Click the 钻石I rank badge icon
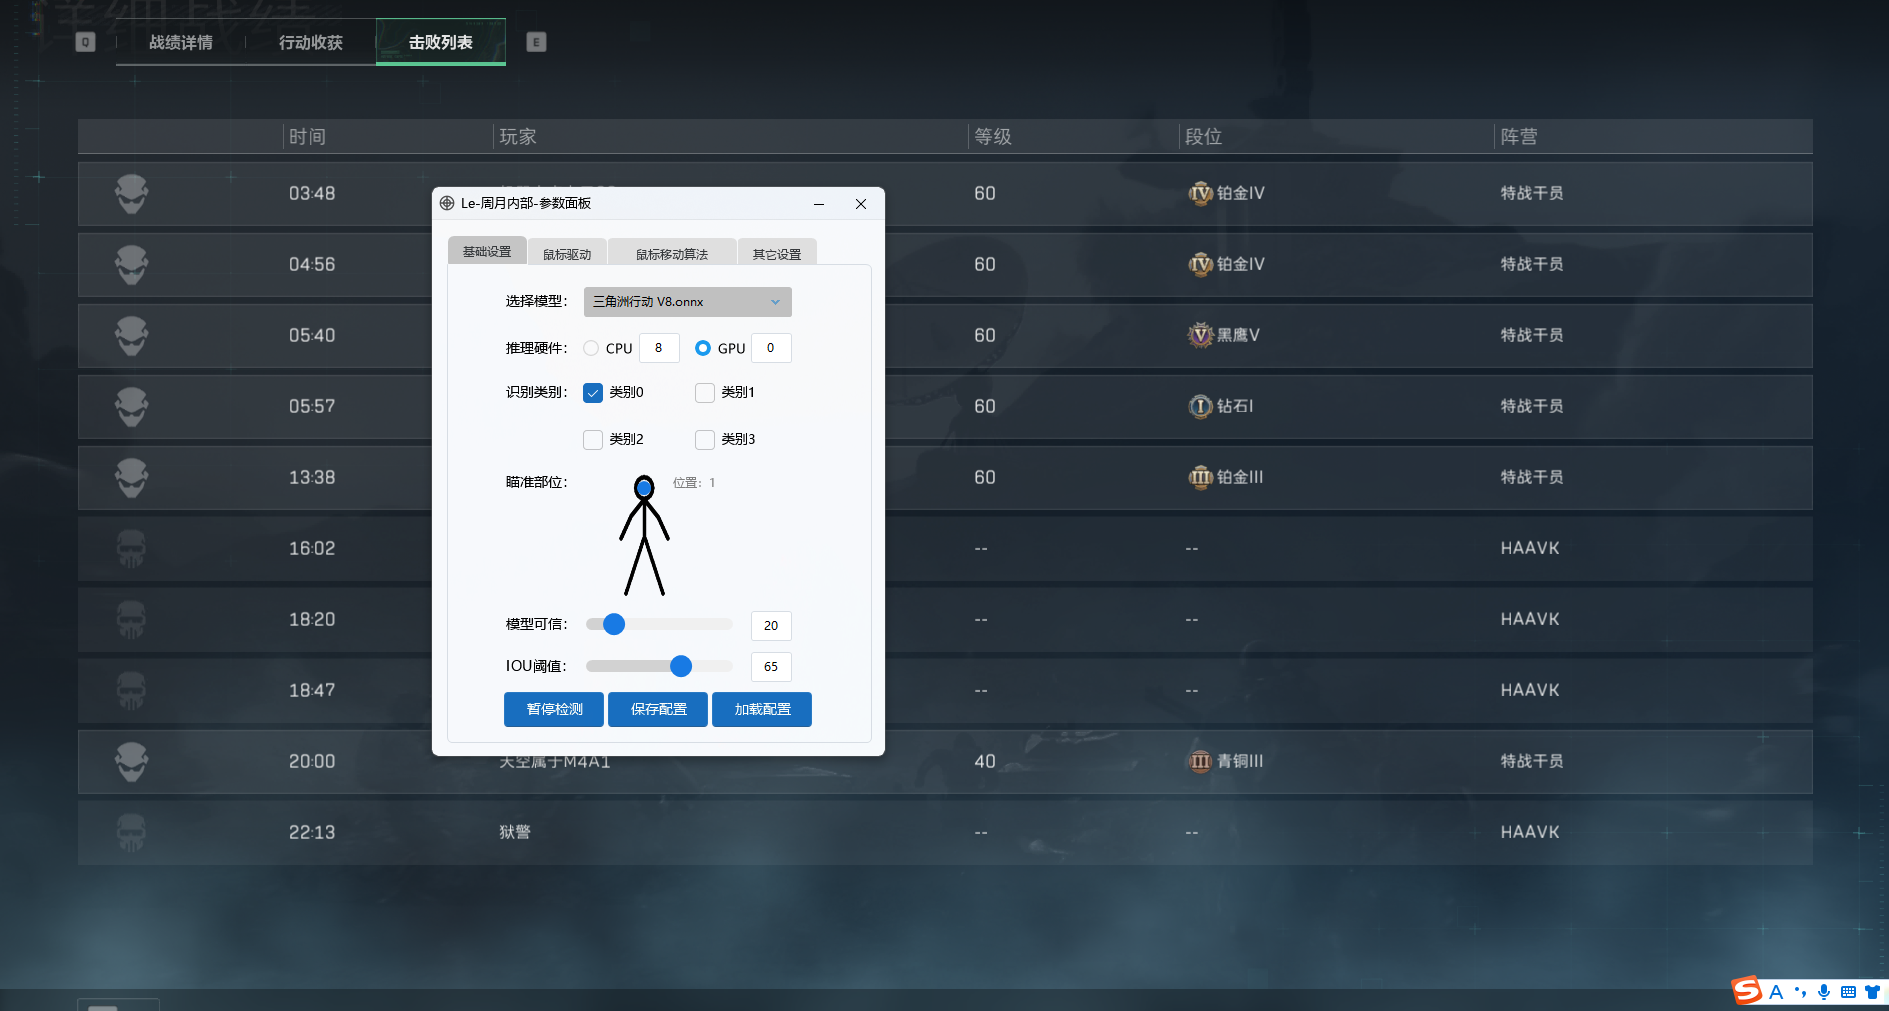Screen dimensions: 1889x1011 [x=1199, y=406]
